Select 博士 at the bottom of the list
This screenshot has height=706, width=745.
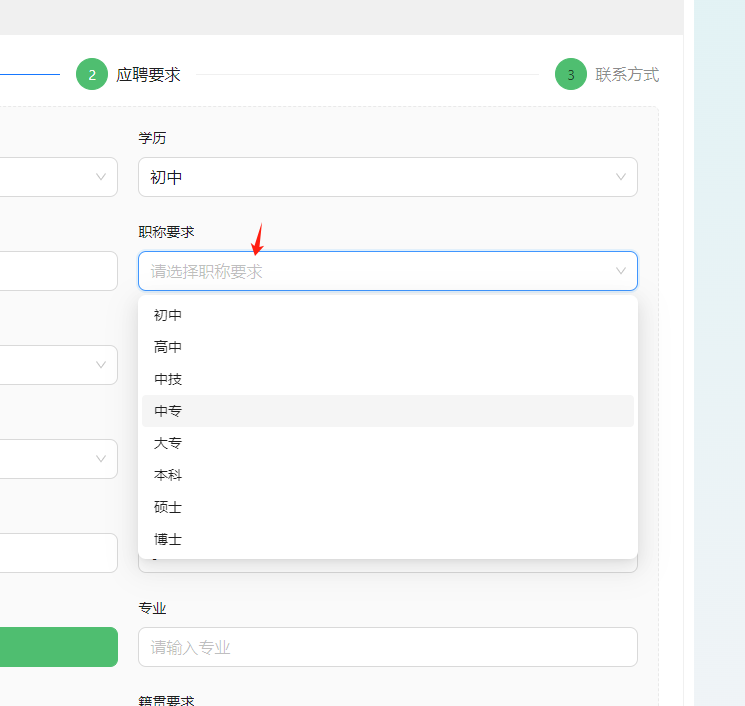click(168, 539)
